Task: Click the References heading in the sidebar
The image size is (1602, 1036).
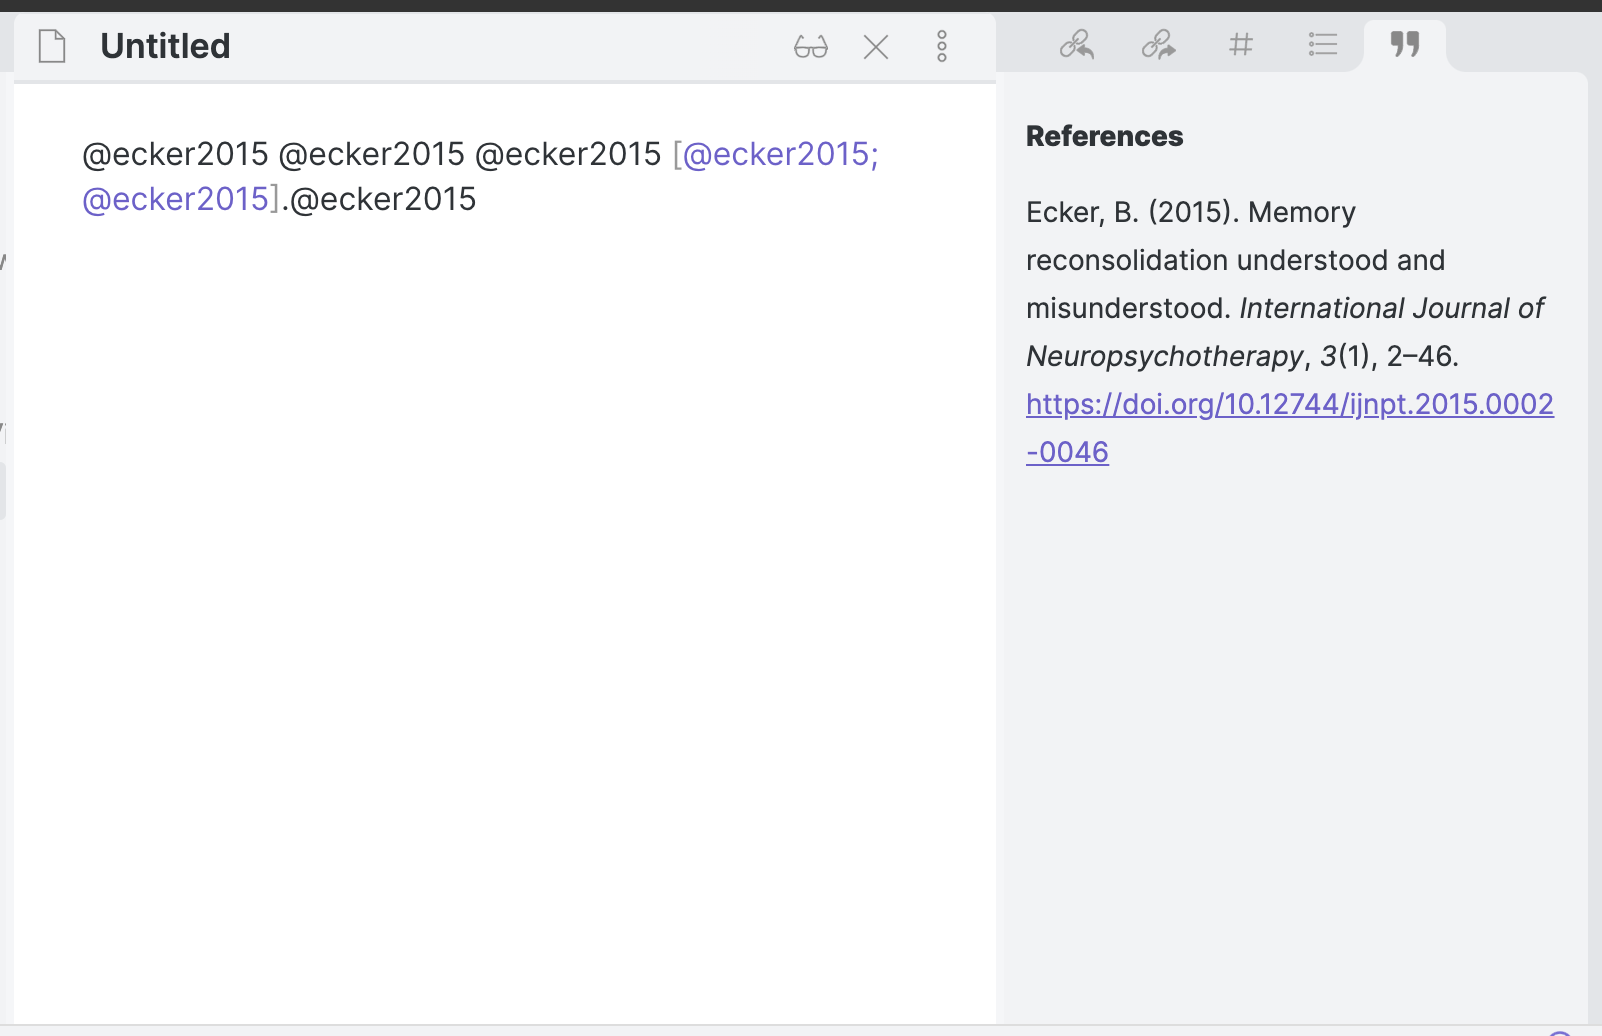Action: 1104,136
